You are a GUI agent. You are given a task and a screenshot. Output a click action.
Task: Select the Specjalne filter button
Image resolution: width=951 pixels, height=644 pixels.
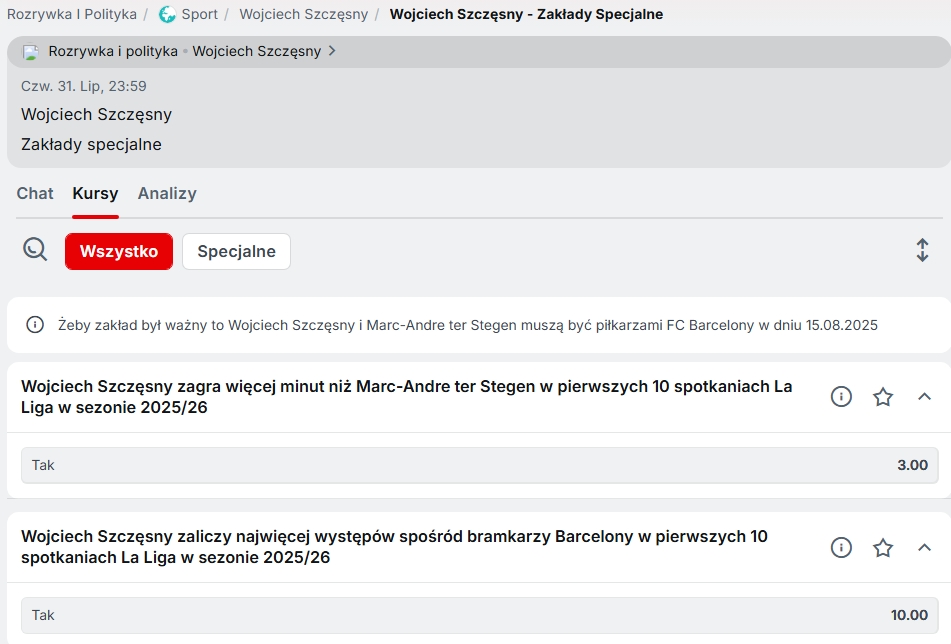[x=237, y=251]
